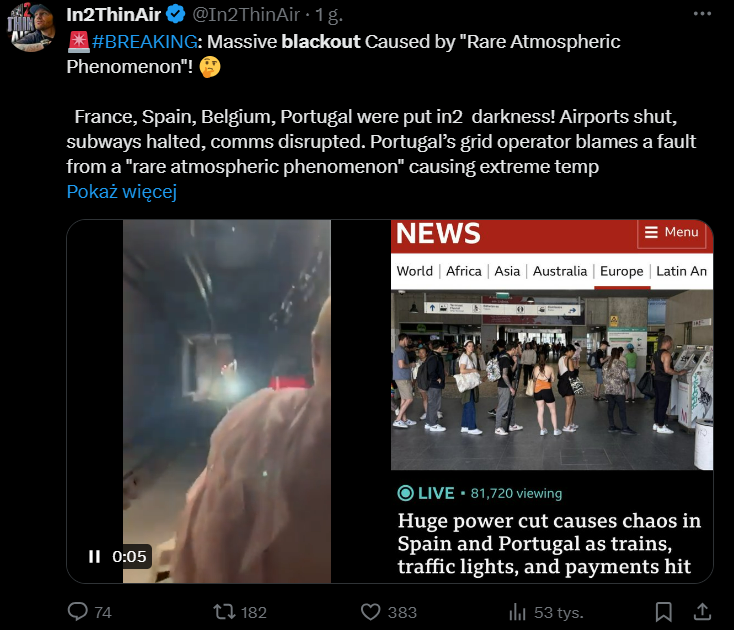Open the reply comment icon
734x630 pixels.
click(78, 611)
